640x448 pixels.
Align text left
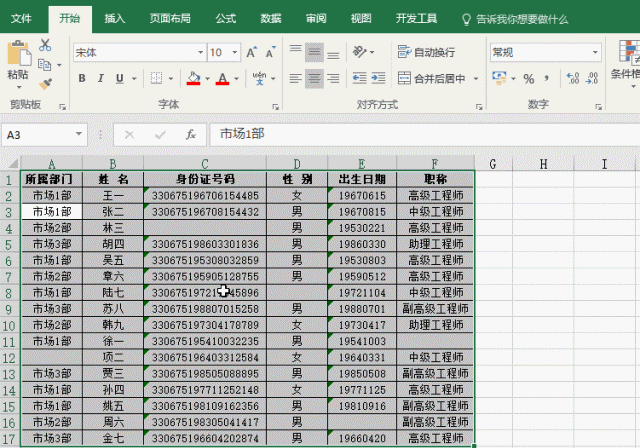(x=296, y=78)
